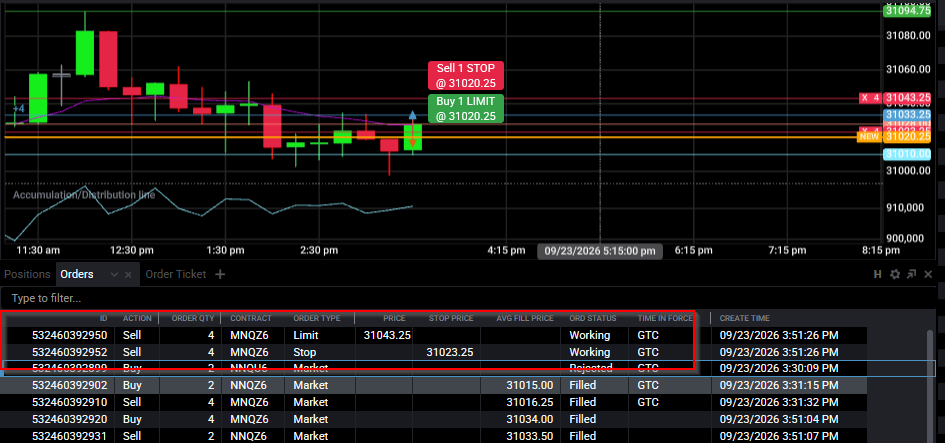Switch to the Positions tab
The image size is (945, 443).
(27, 274)
